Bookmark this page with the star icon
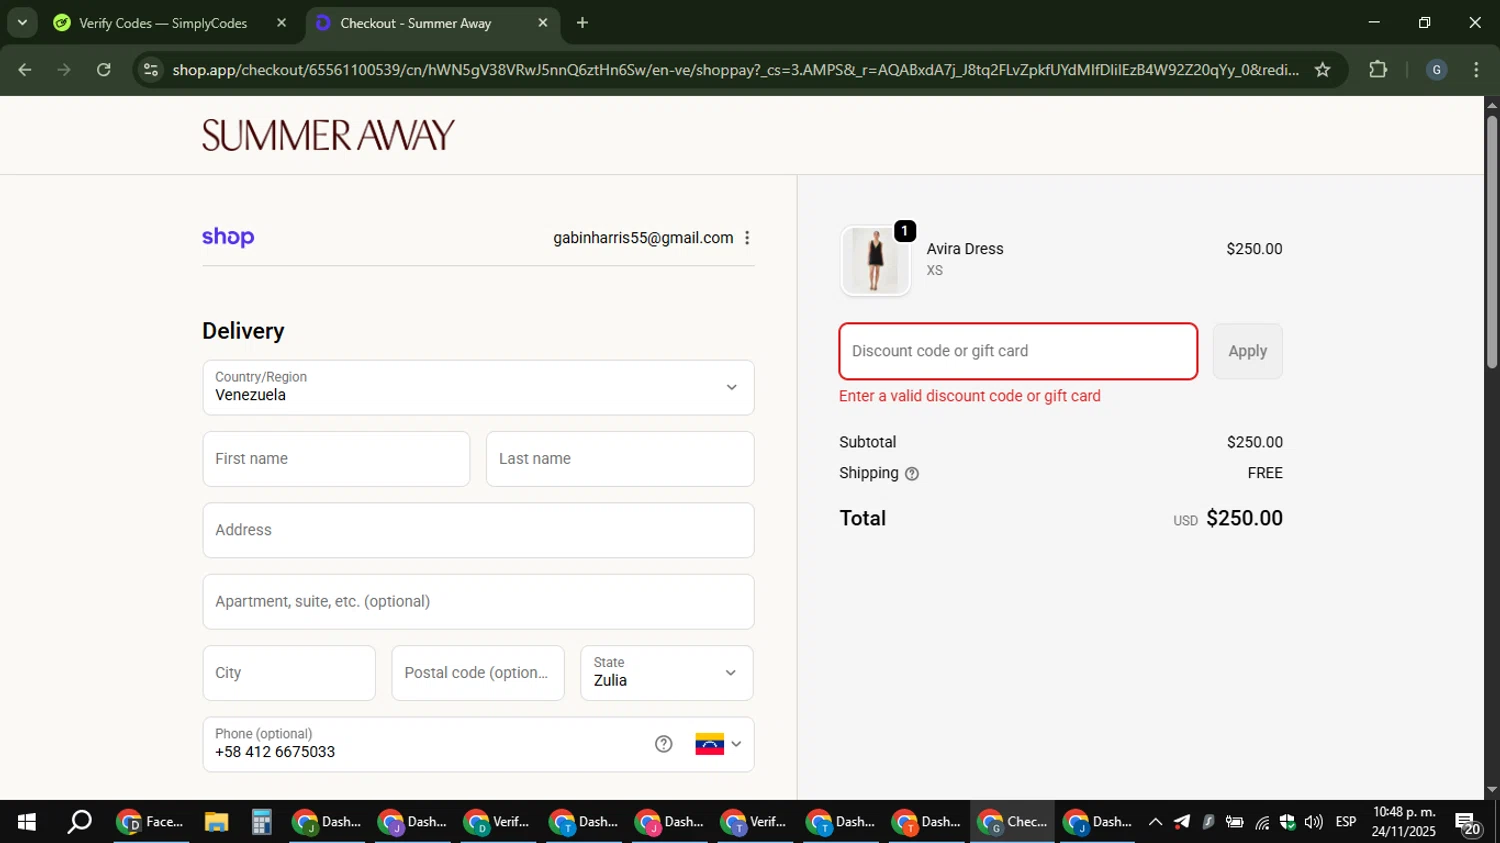This screenshot has width=1500, height=843. tap(1322, 70)
